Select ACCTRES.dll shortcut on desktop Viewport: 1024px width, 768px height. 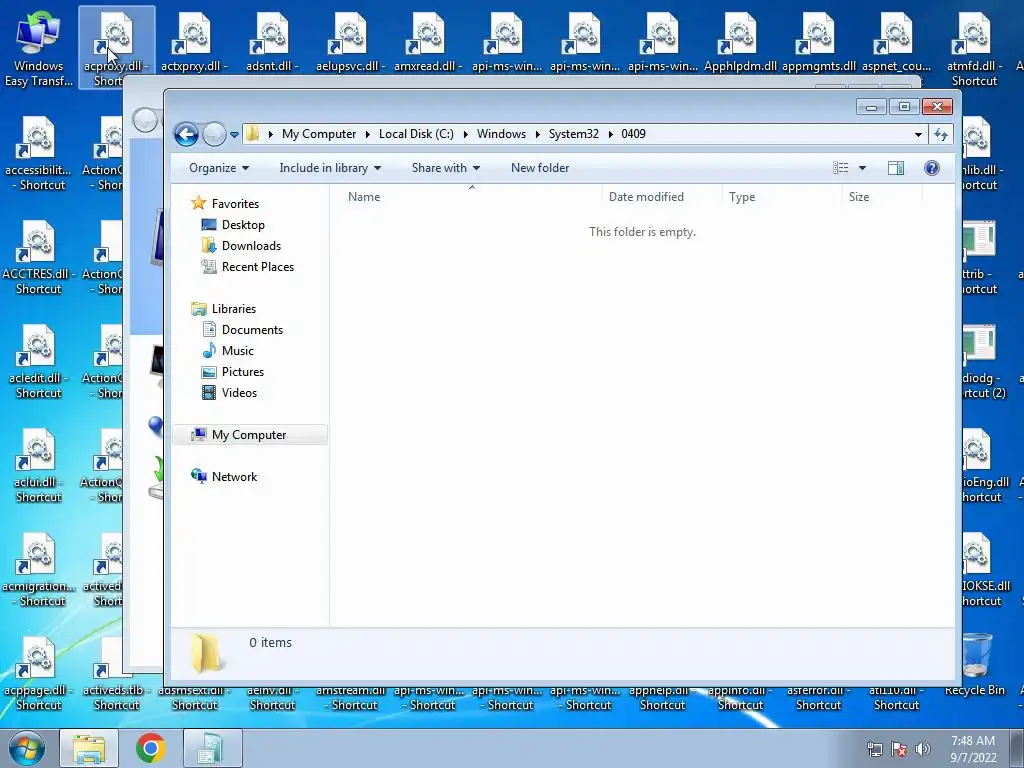coord(38,257)
